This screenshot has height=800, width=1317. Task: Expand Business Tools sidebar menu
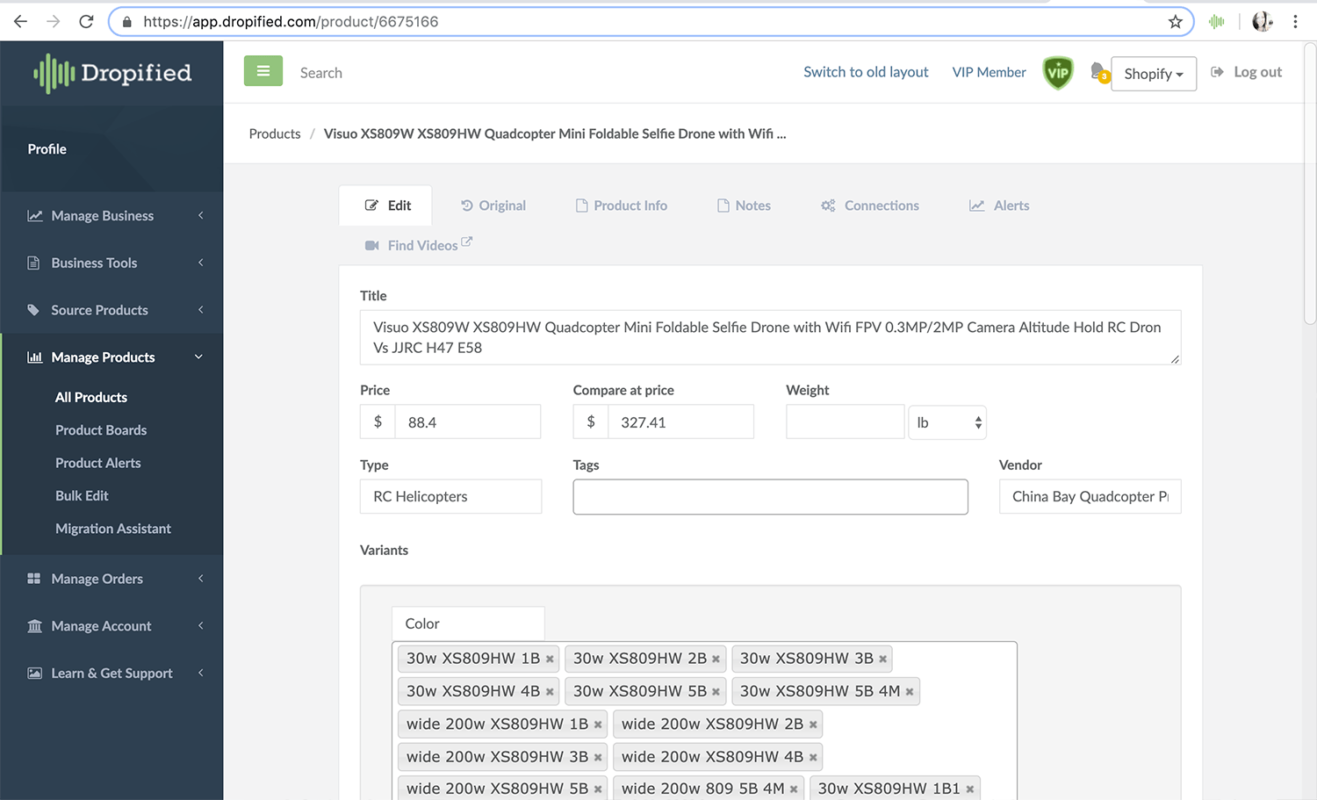[x=112, y=262]
